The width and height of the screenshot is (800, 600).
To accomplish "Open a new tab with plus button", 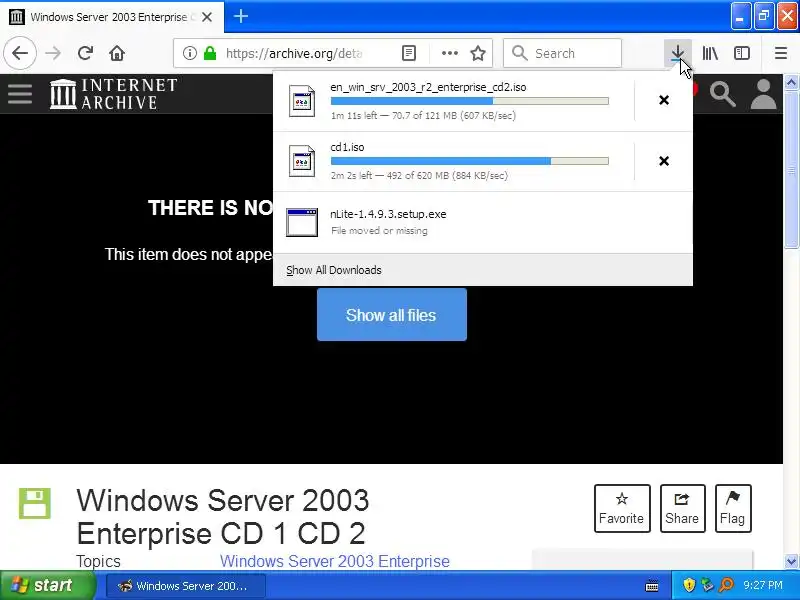I will tap(241, 16).
